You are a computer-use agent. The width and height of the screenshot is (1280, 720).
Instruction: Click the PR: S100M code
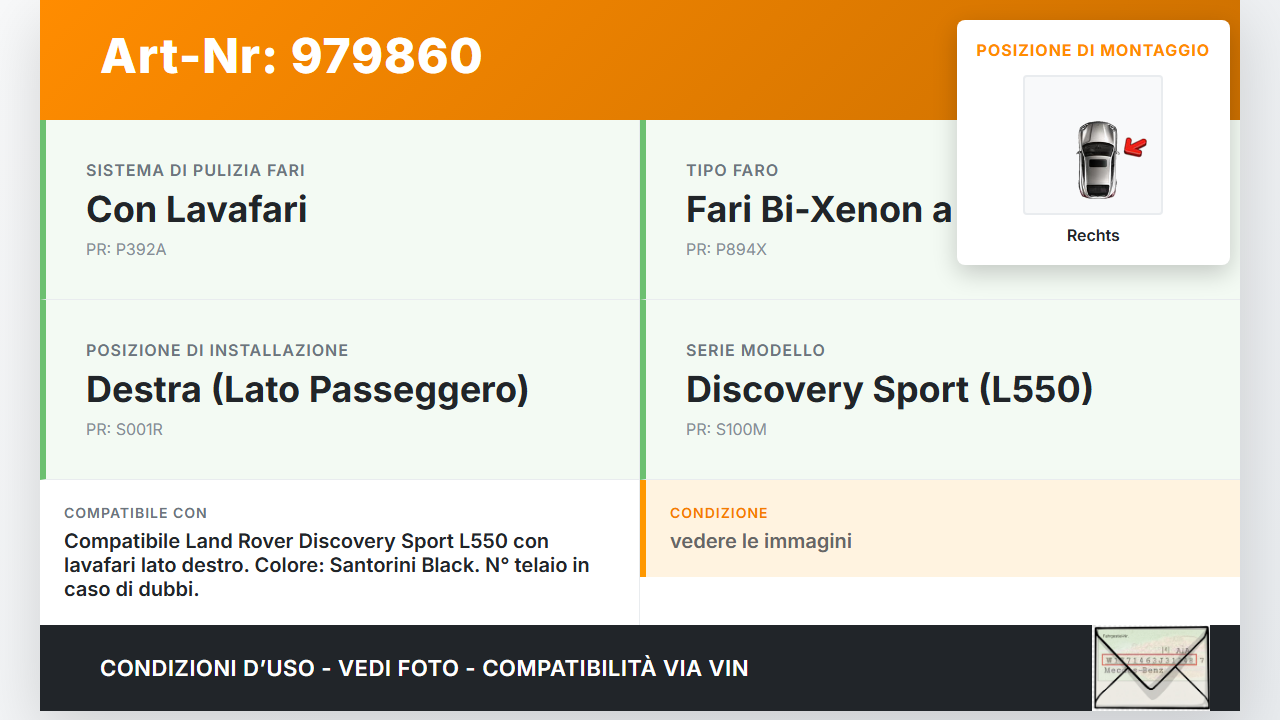[x=726, y=430]
